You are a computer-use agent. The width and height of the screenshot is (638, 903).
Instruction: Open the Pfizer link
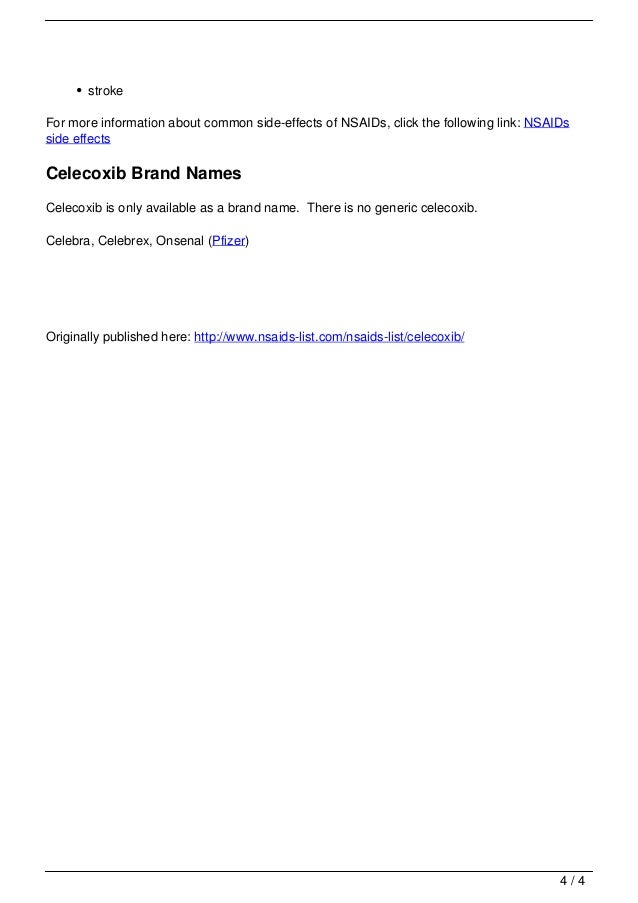point(229,241)
